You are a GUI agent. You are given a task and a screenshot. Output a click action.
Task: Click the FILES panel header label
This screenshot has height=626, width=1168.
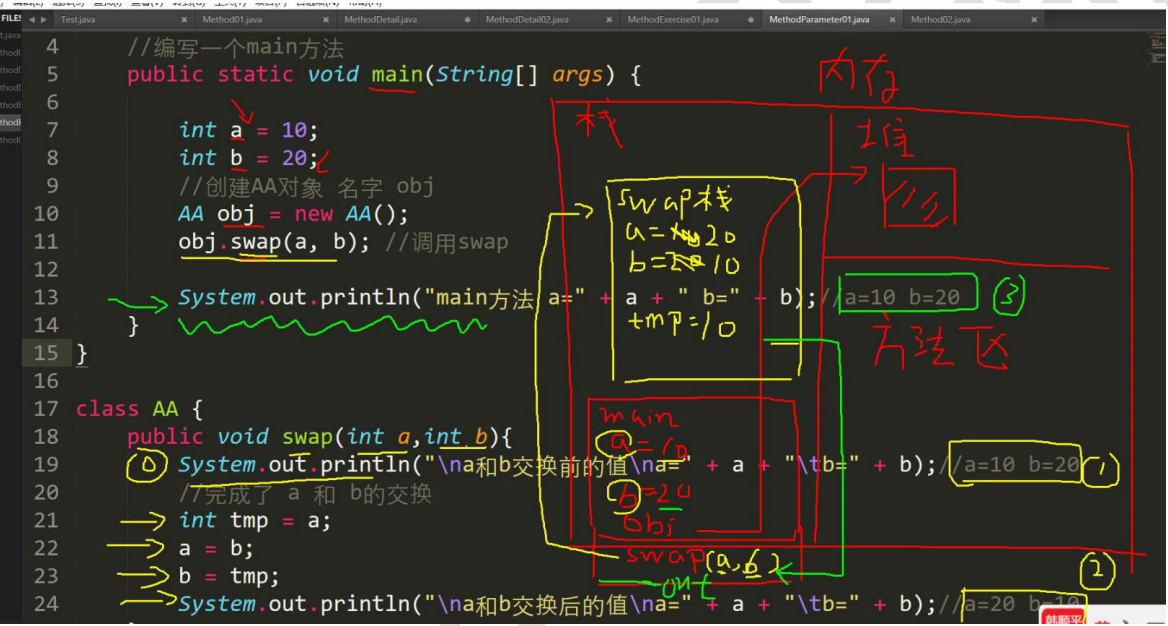click(x=13, y=17)
